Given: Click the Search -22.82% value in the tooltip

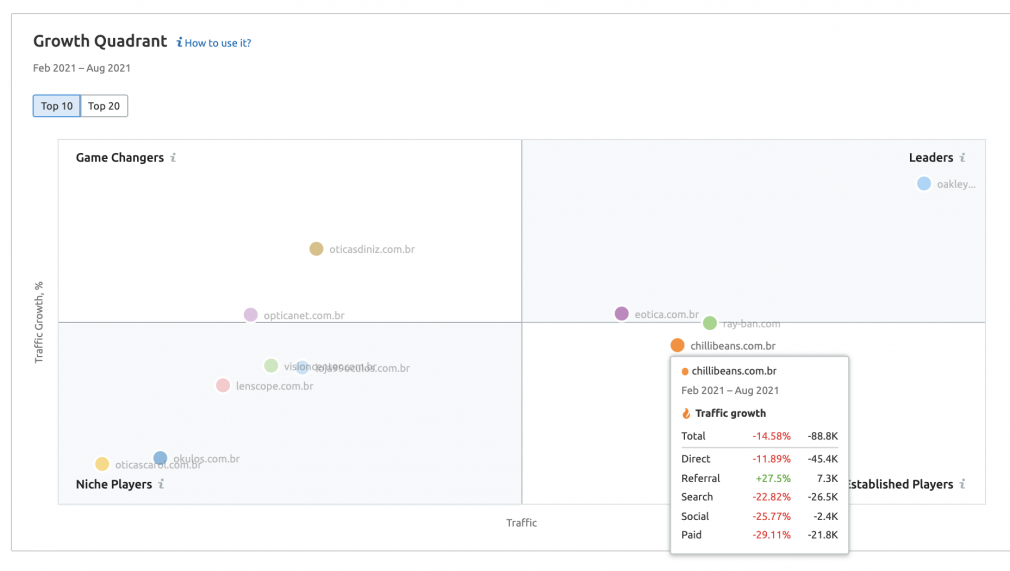Looking at the screenshot, I should (771, 497).
